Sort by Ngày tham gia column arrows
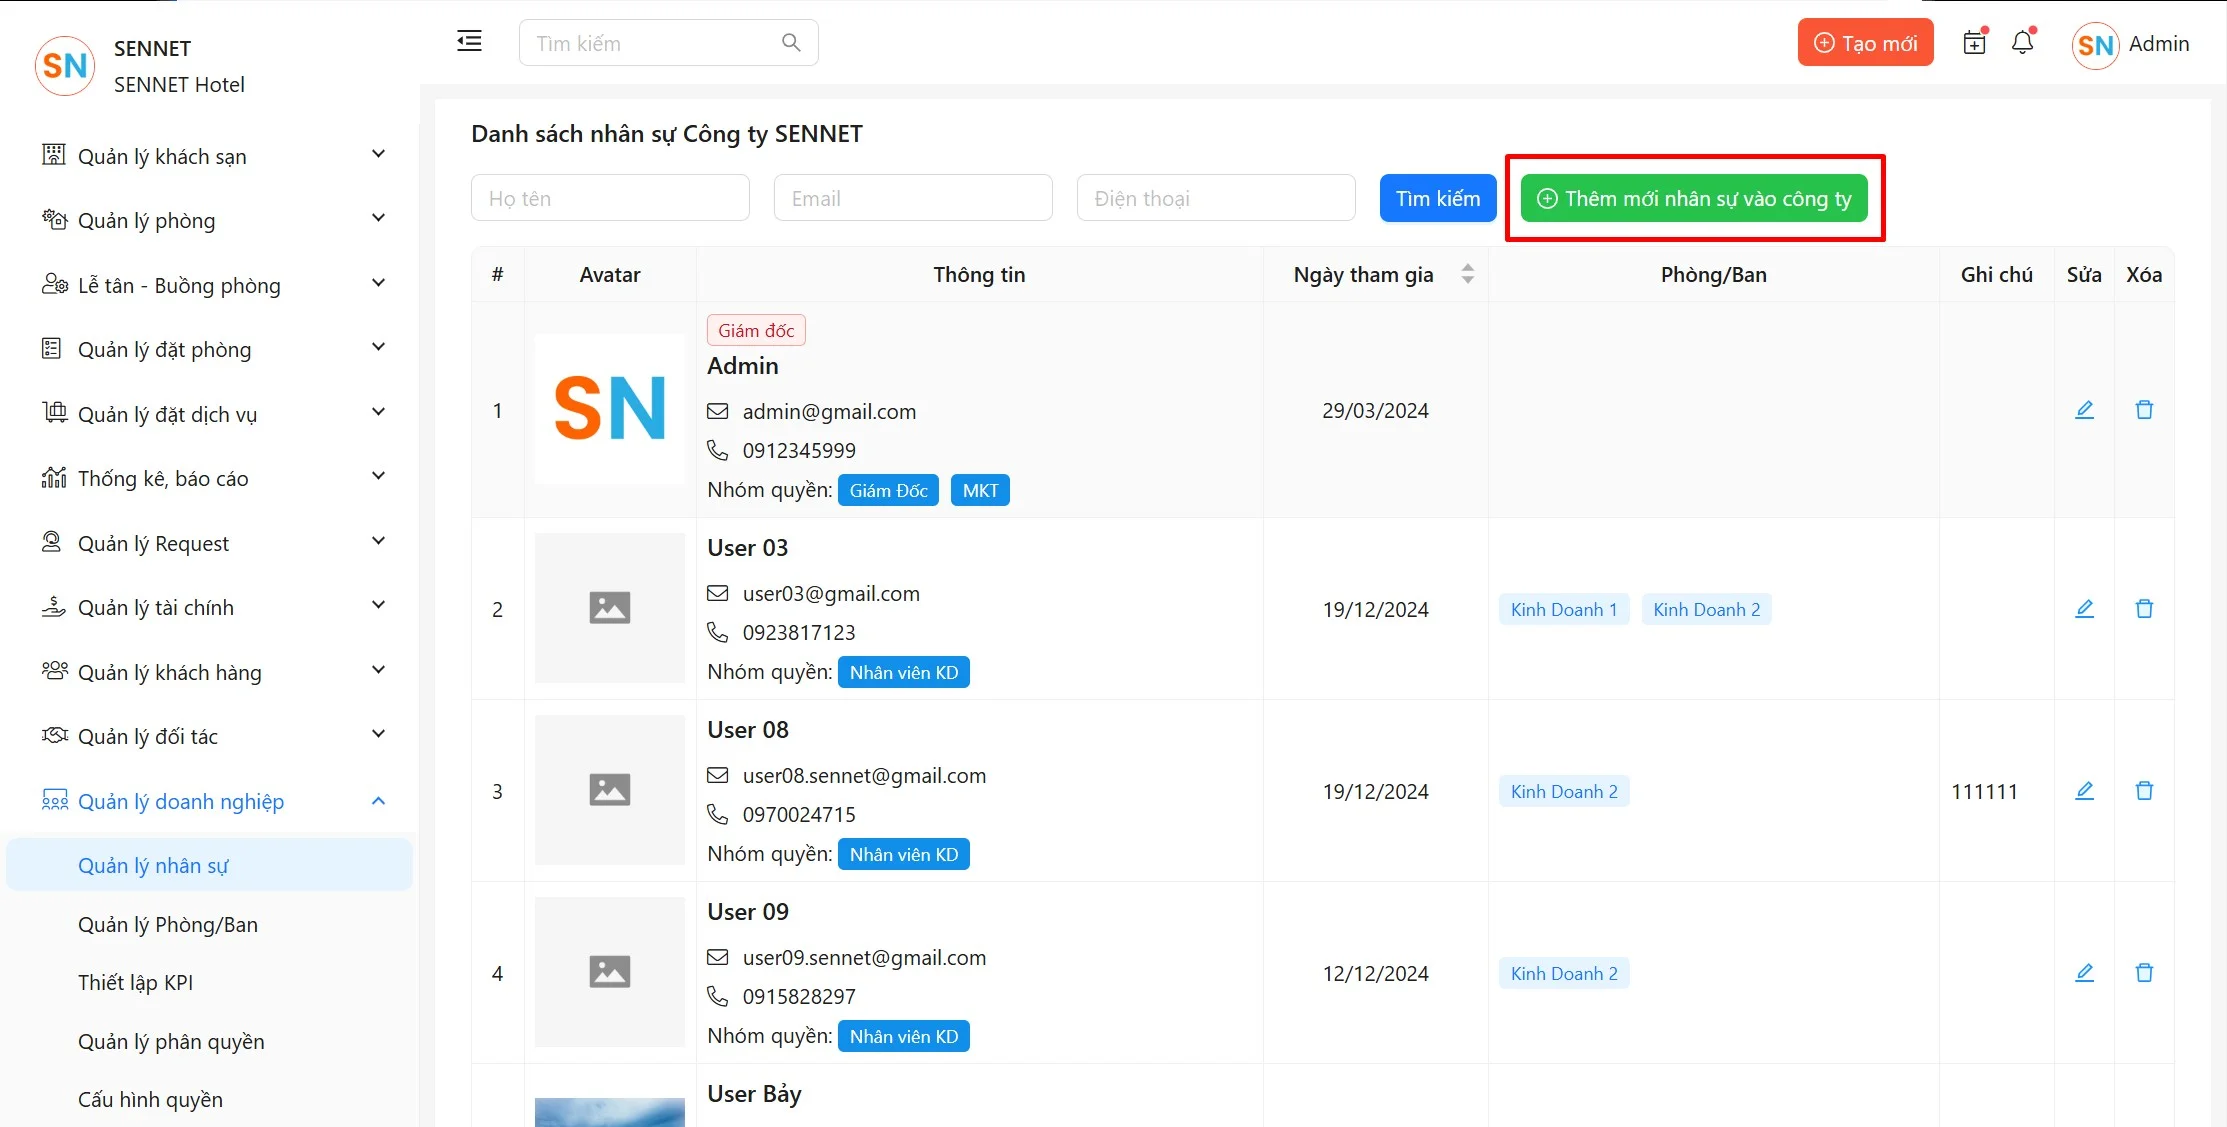 click(x=1467, y=274)
